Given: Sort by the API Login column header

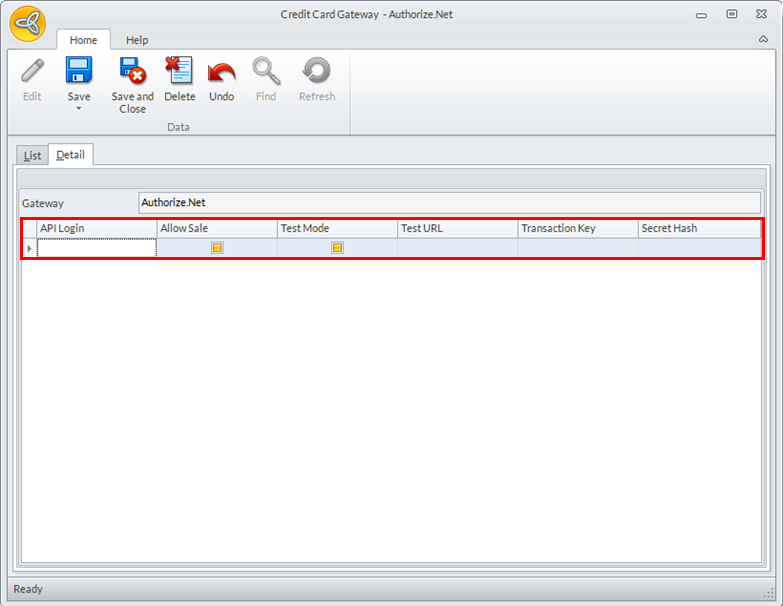Looking at the screenshot, I should pyautogui.click(x=97, y=229).
